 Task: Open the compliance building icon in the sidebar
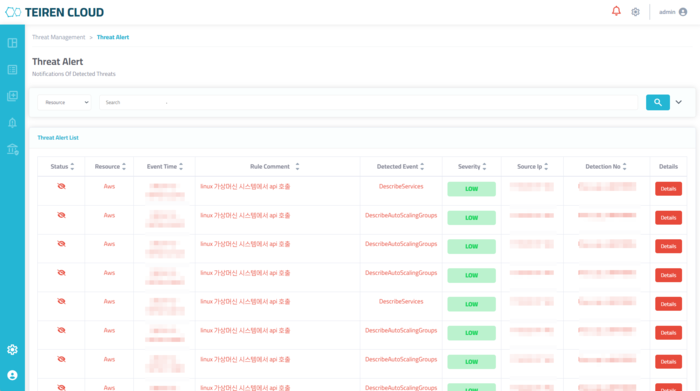(12, 150)
